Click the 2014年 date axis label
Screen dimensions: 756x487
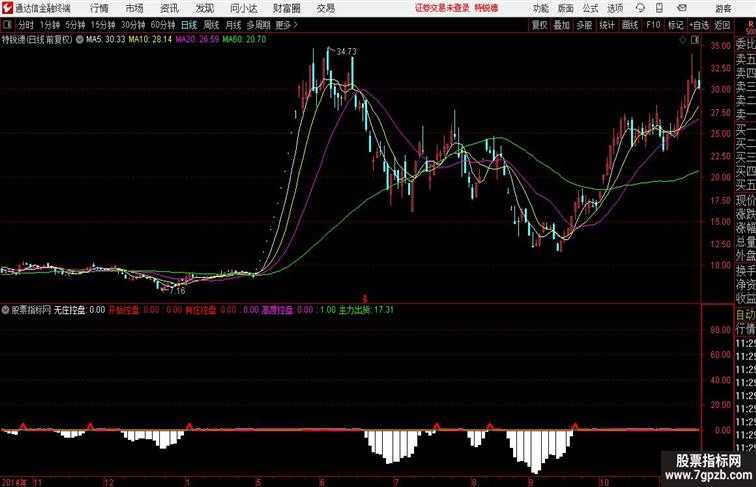pos(14,482)
